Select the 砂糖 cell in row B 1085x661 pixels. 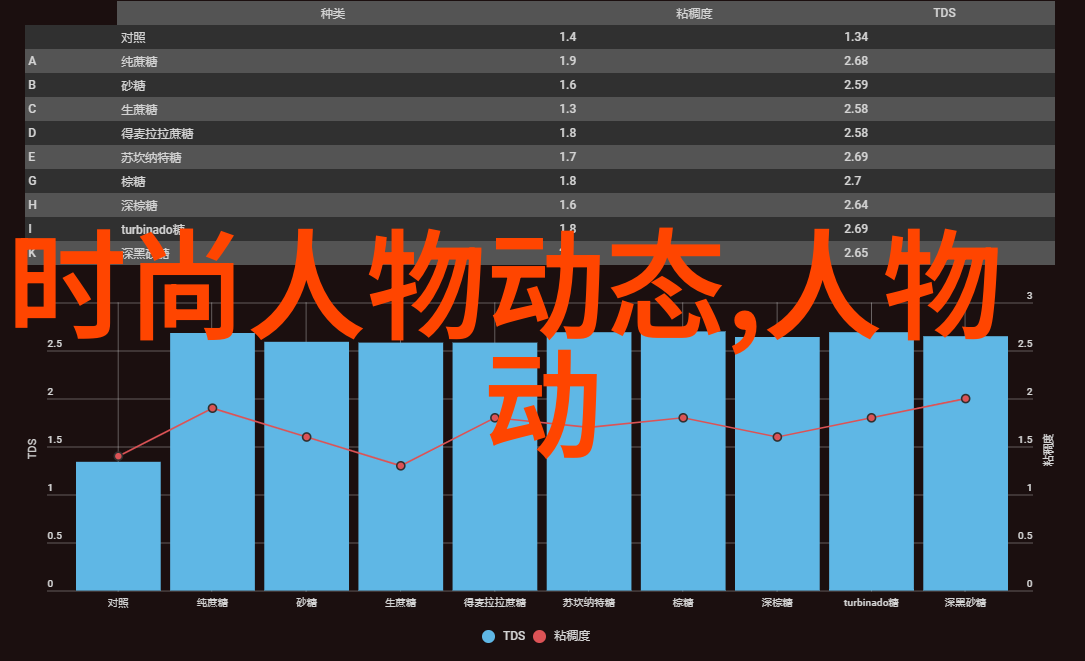coord(133,85)
